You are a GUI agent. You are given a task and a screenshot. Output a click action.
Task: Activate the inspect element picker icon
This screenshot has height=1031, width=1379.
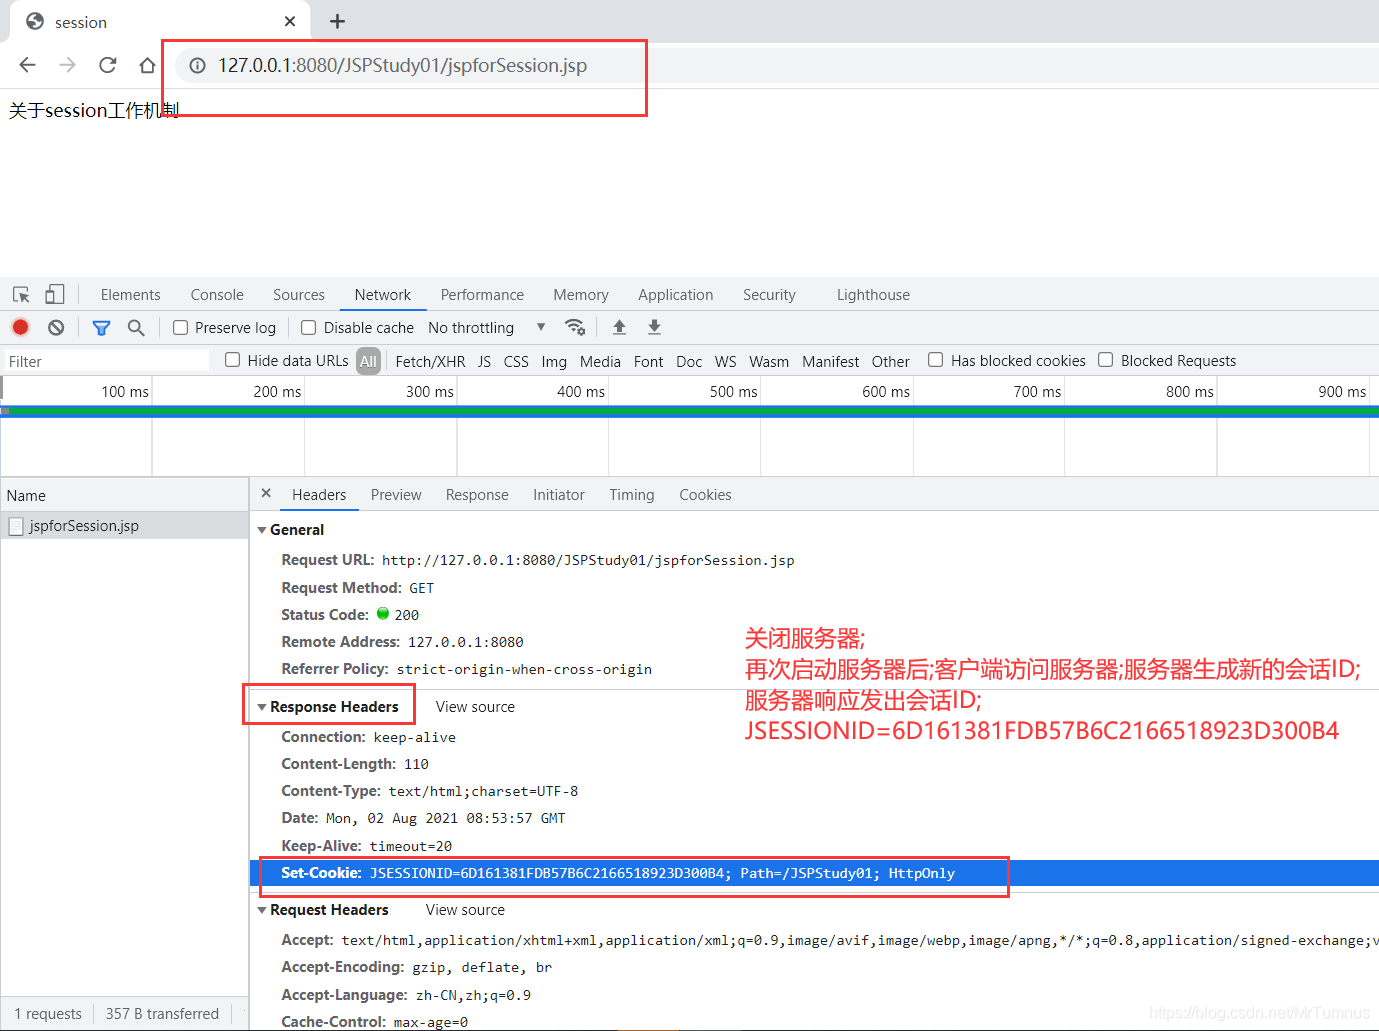[21, 295]
